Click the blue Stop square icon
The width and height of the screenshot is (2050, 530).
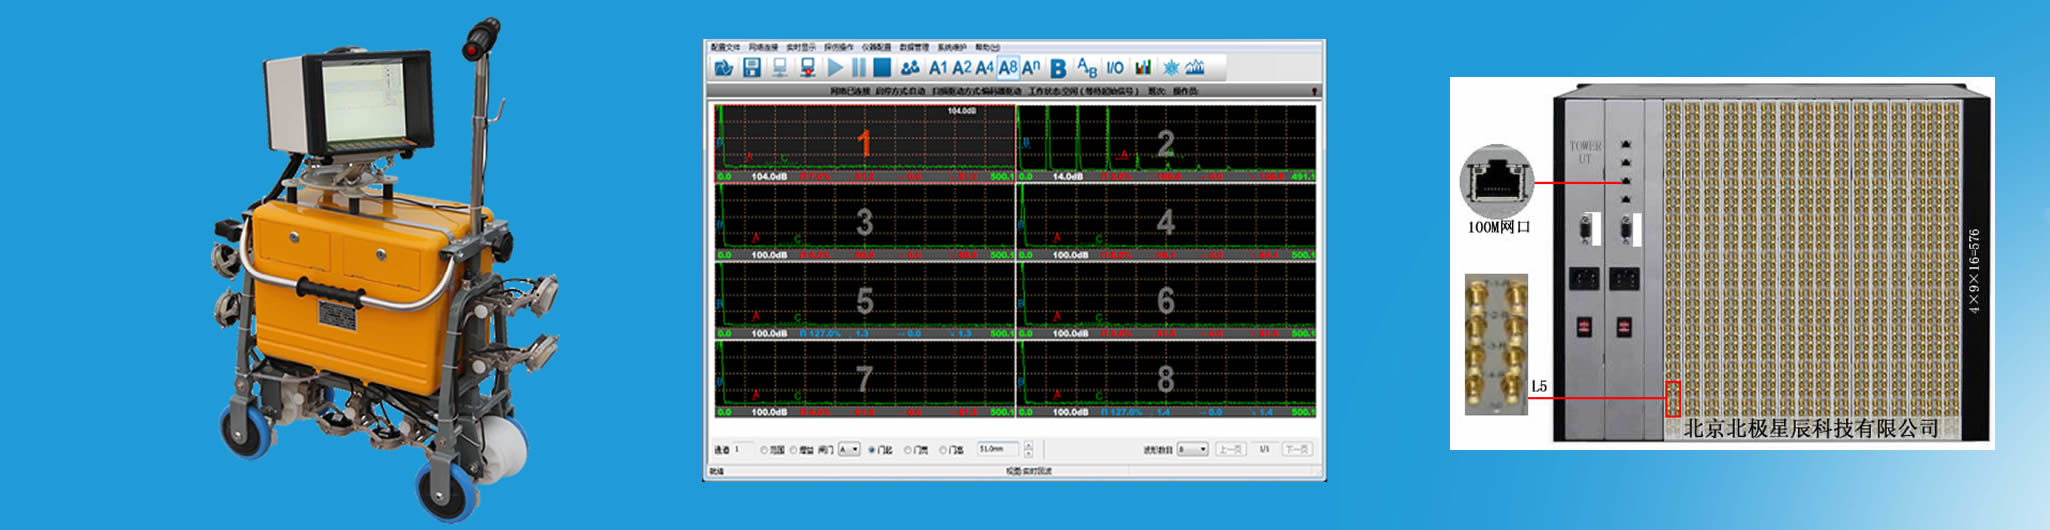[x=882, y=68]
